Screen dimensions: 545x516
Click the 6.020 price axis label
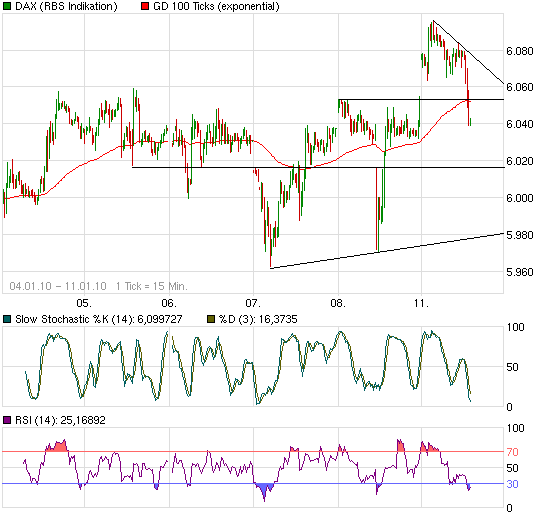point(520,161)
